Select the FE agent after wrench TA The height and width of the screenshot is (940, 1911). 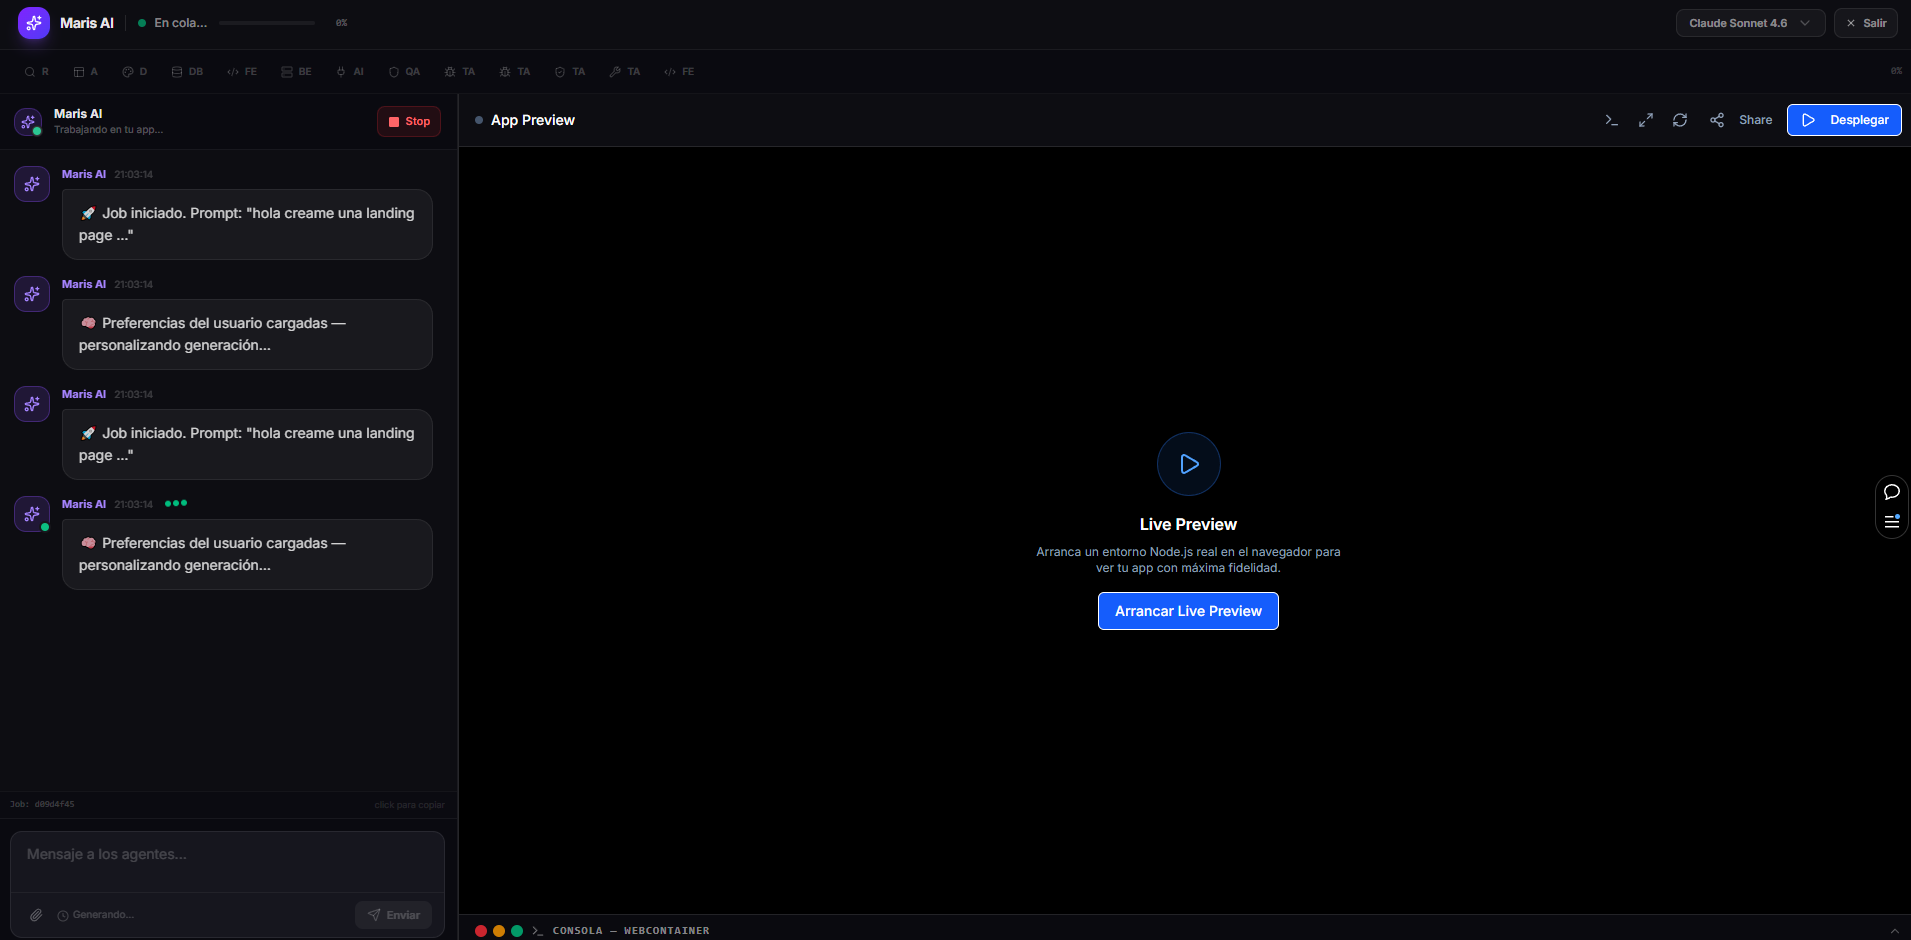click(x=679, y=72)
